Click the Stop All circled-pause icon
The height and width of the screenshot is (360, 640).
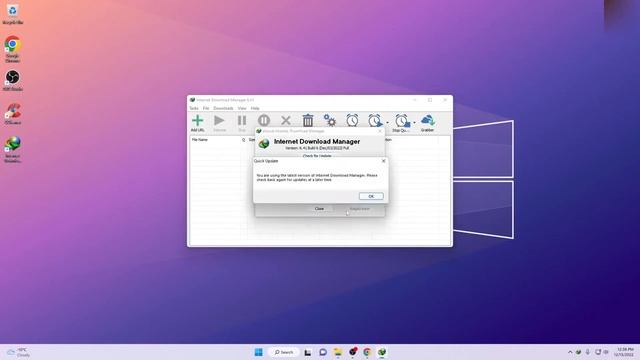click(264, 120)
